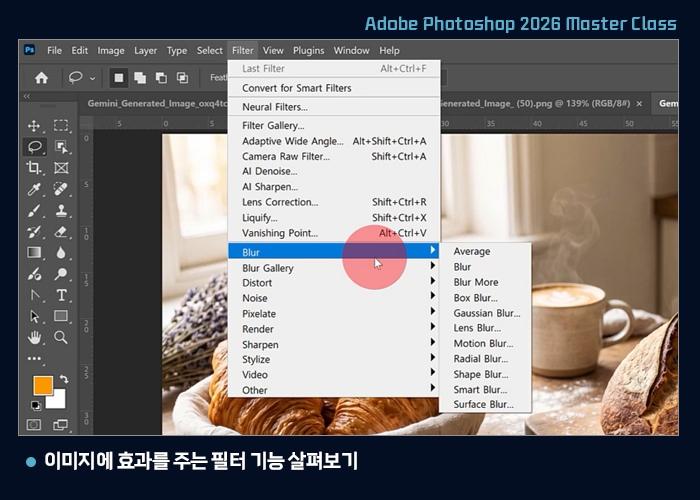The width and height of the screenshot is (700, 500).
Task: Expand the Sharpen submenu
Action: 333,345
